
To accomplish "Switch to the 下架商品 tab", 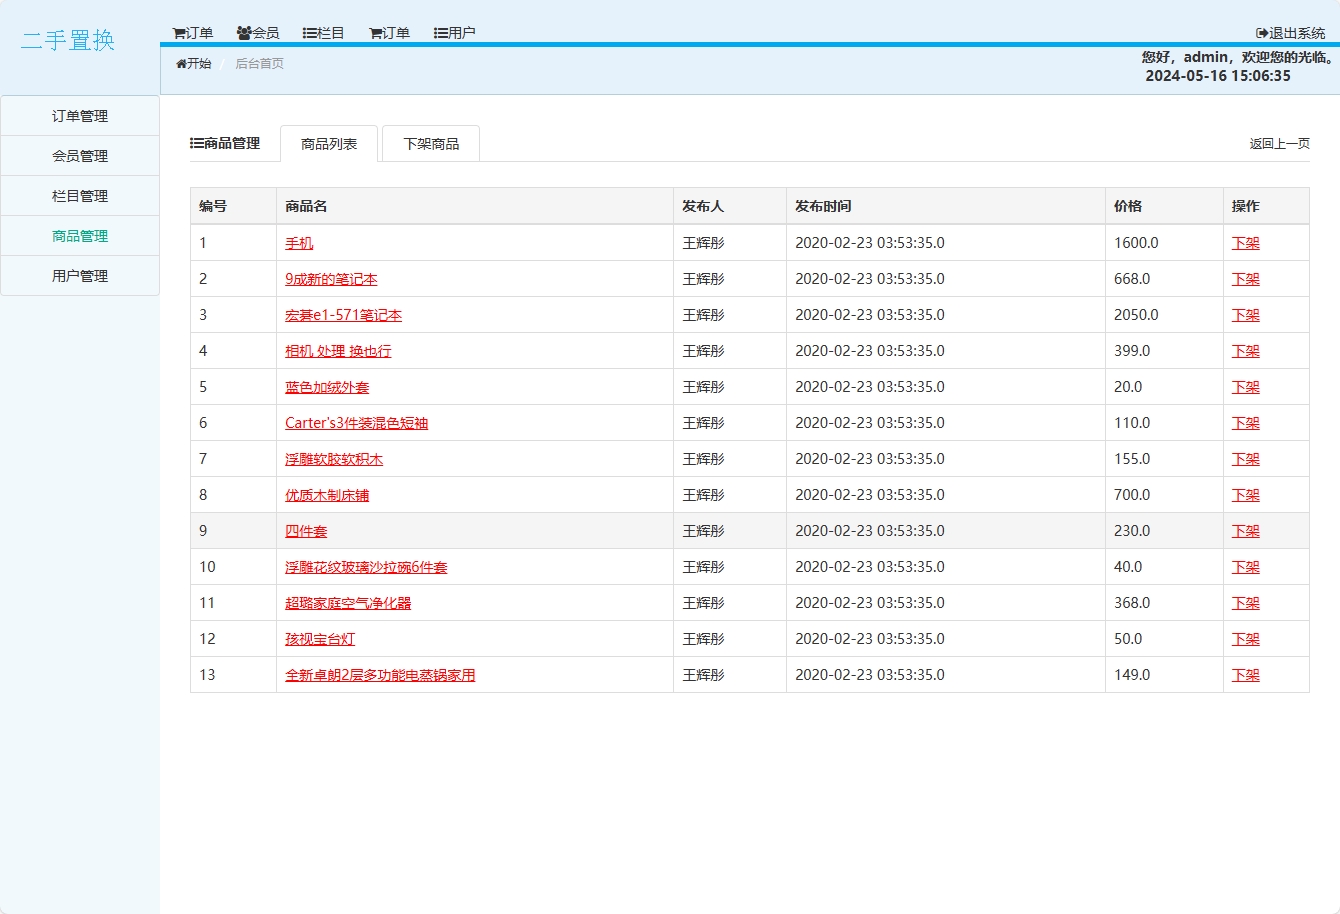I will 431,144.
